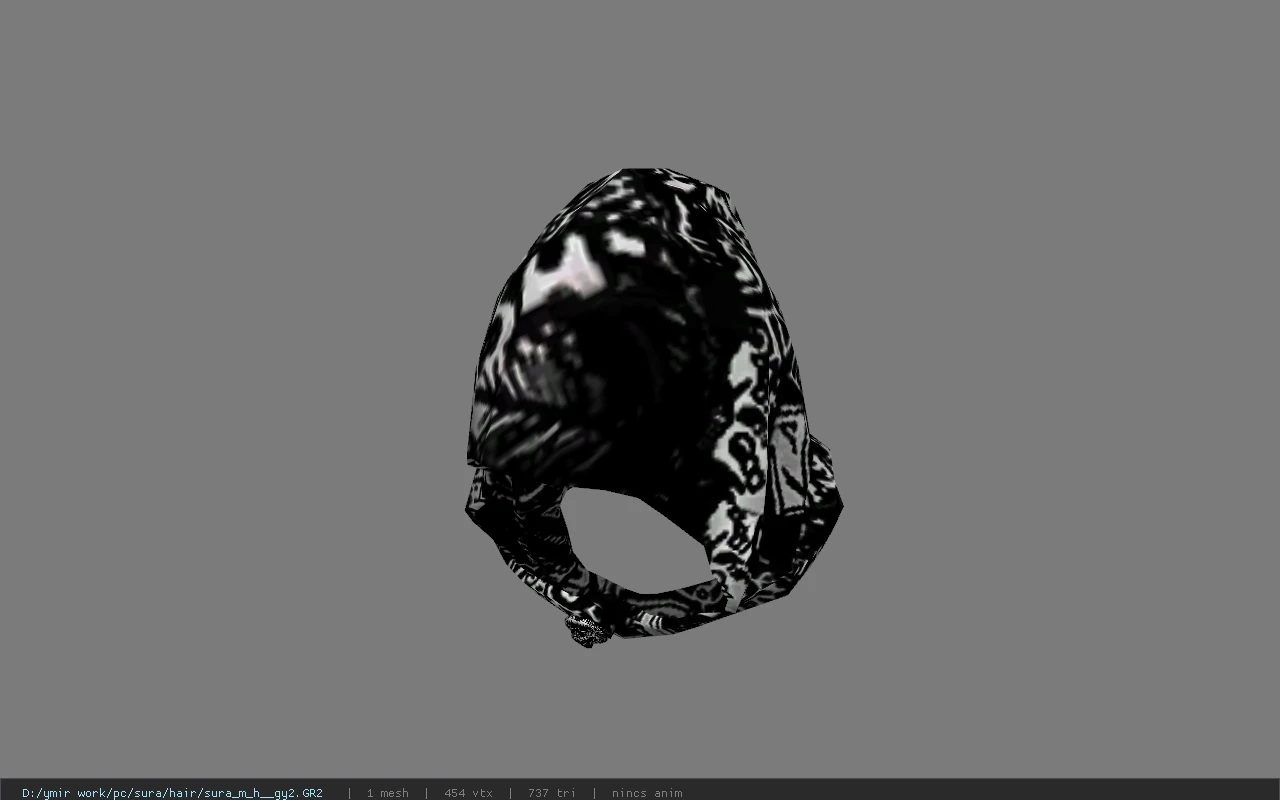Click the '1 mesh' status entry
This screenshot has height=800, width=1280.
tap(387, 793)
